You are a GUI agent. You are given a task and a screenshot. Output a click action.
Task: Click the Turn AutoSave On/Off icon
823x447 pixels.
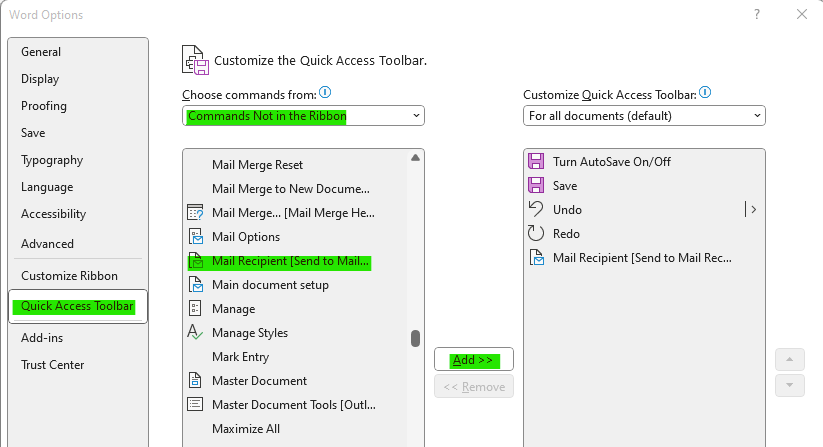coord(536,161)
